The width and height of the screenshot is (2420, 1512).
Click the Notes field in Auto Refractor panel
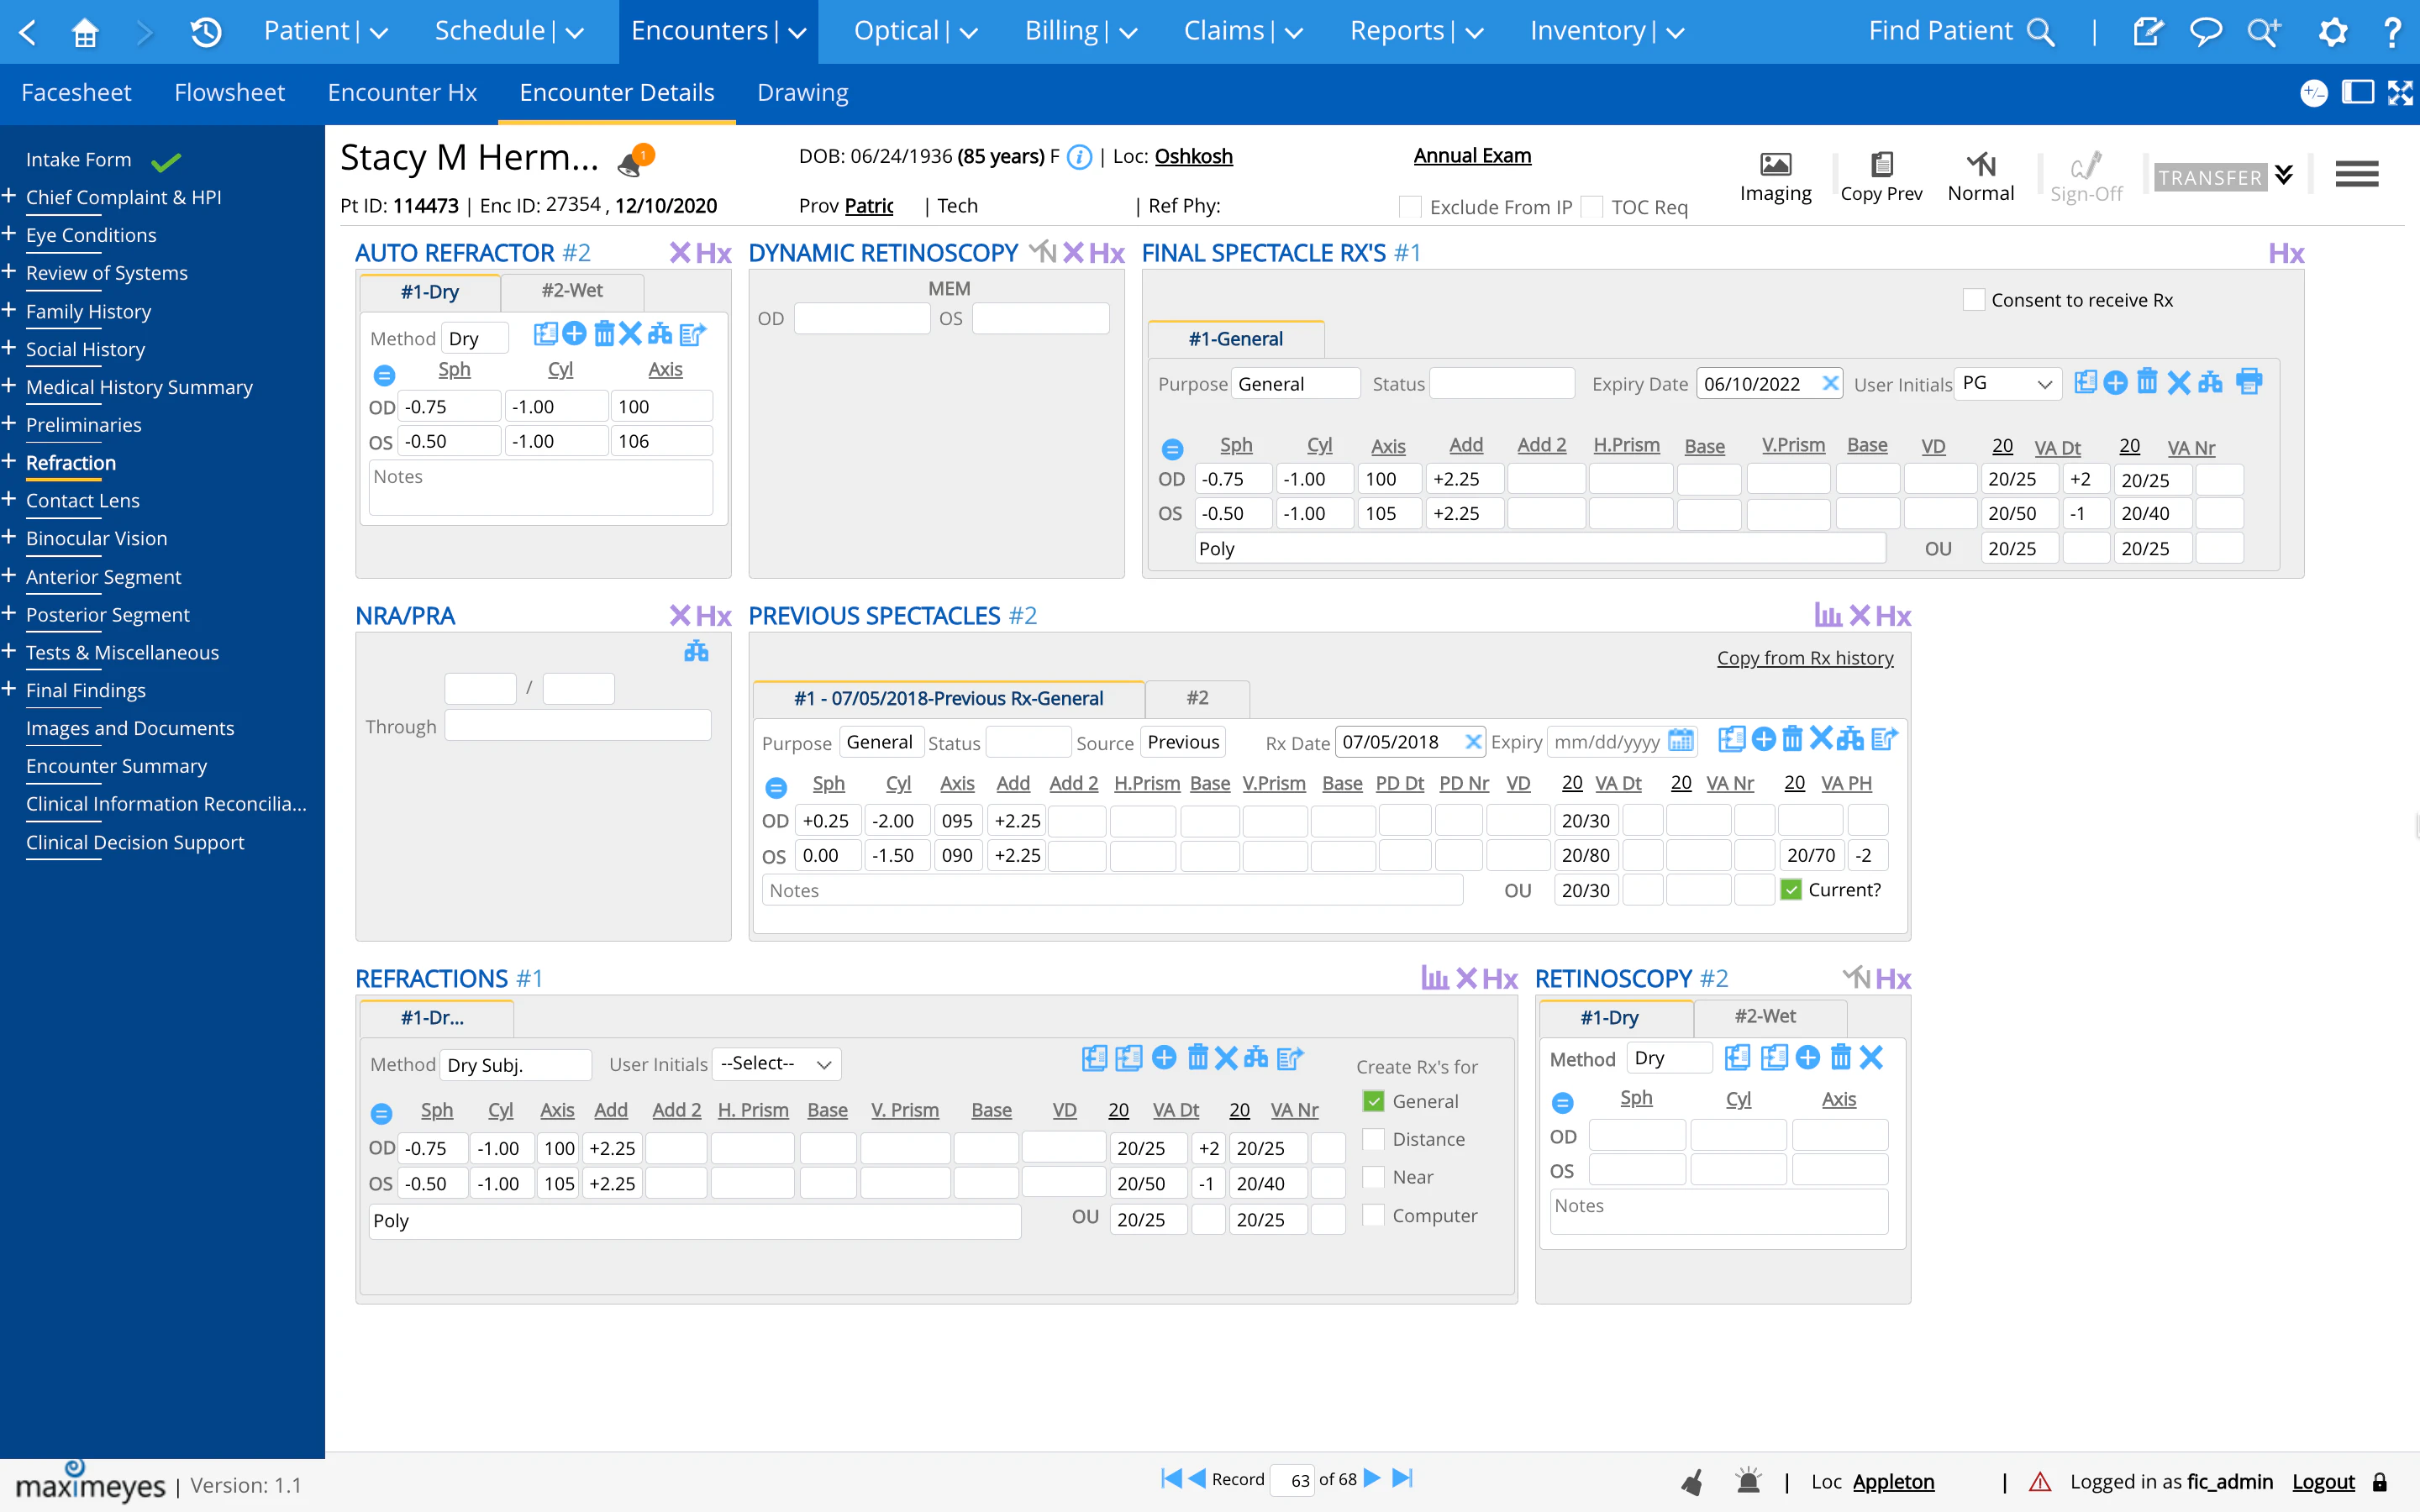[540, 487]
